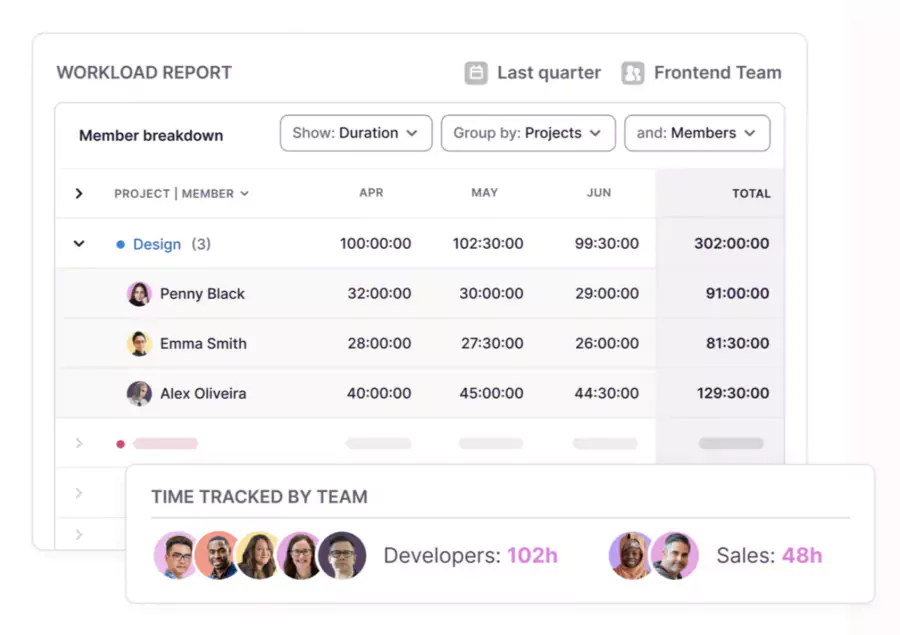Open Alex Oliveira's avatar

tap(139, 393)
